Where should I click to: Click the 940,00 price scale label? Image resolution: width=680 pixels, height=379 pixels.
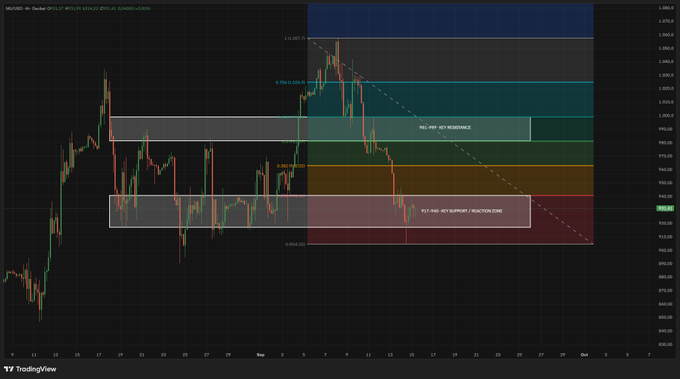click(666, 196)
